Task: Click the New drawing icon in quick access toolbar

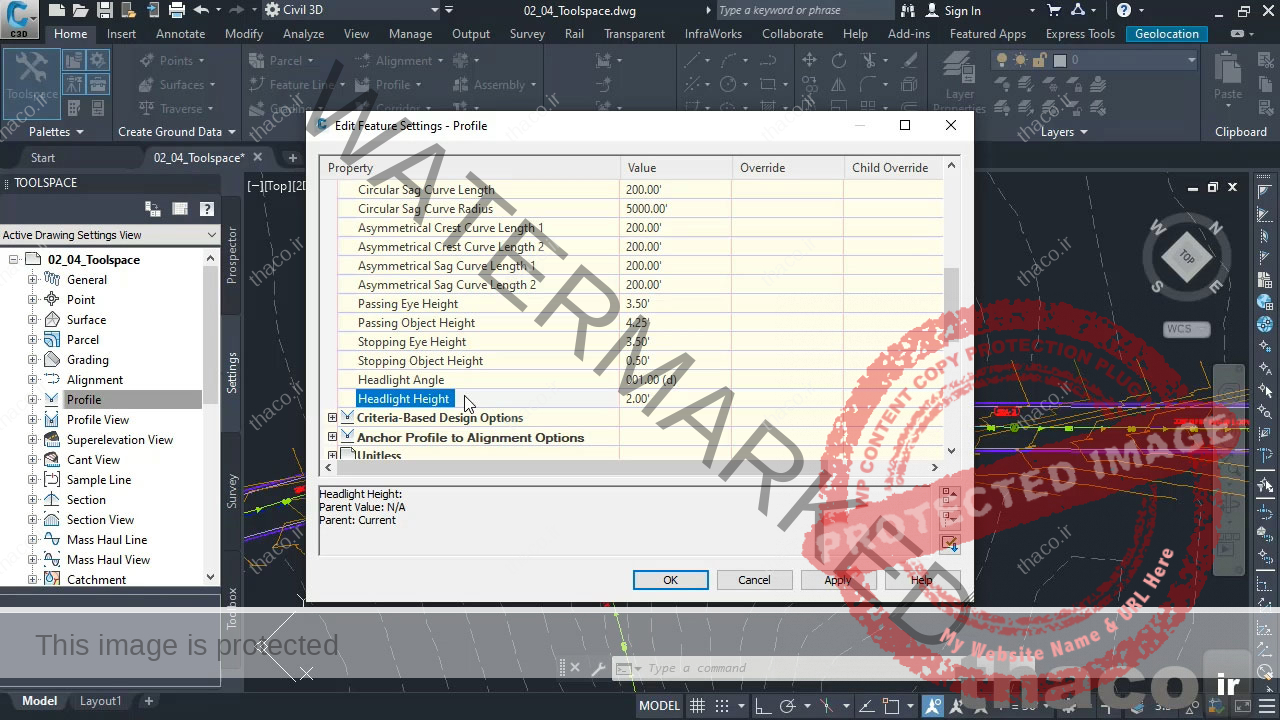Action: click(x=56, y=10)
